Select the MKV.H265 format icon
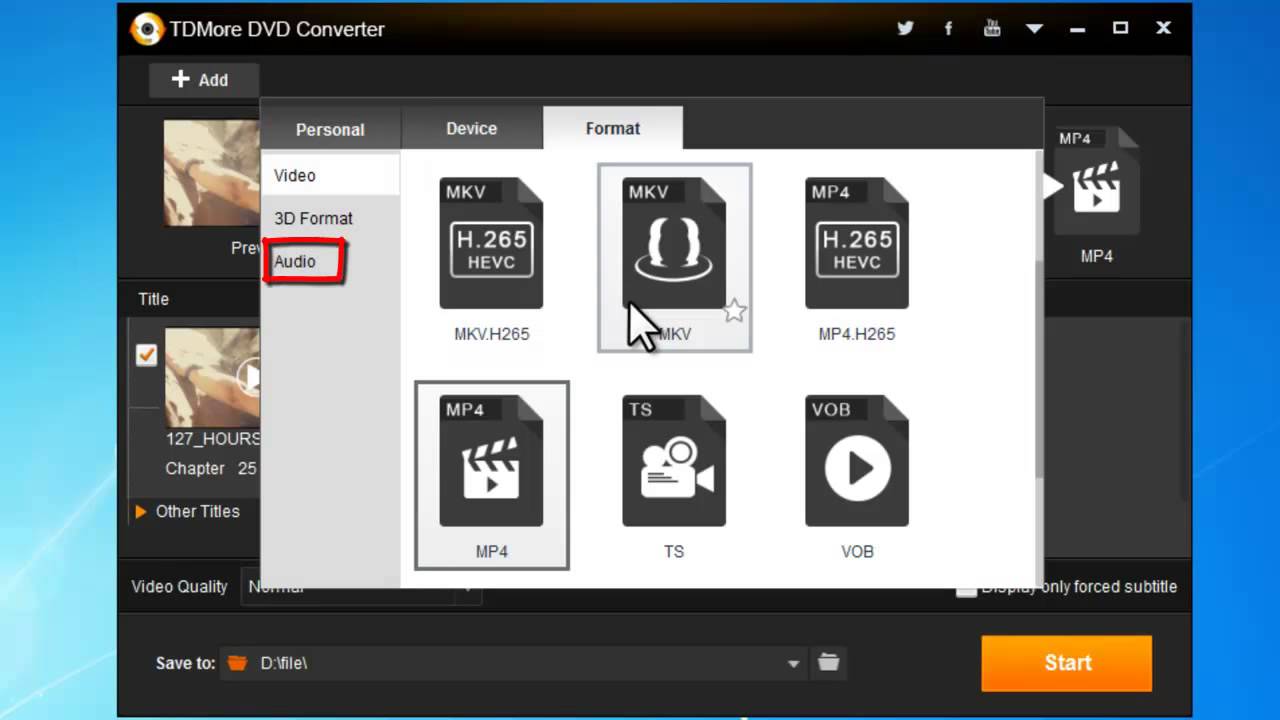 tap(491, 243)
